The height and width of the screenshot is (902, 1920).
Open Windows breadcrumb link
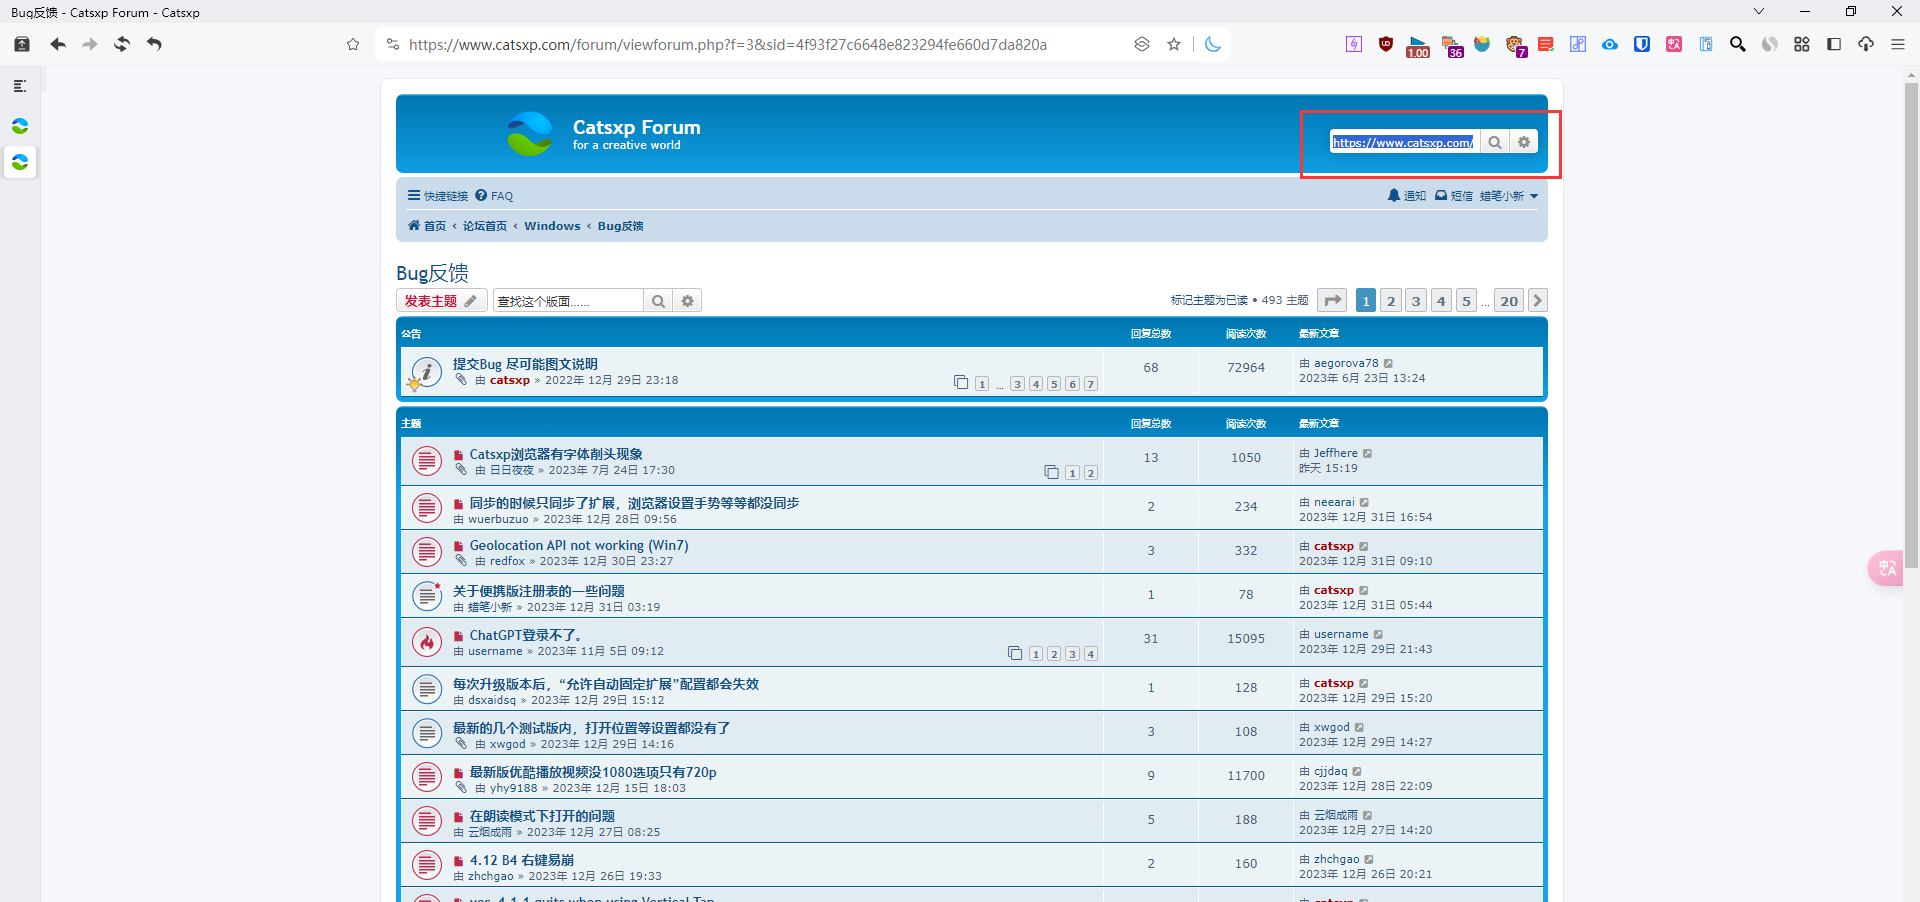coord(552,226)
